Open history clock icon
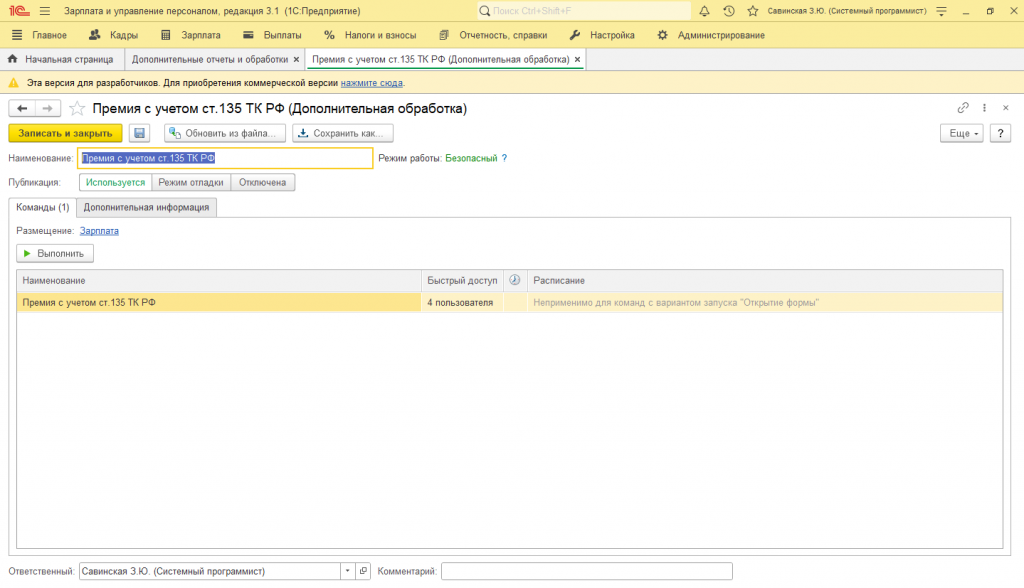 [729, 11]
